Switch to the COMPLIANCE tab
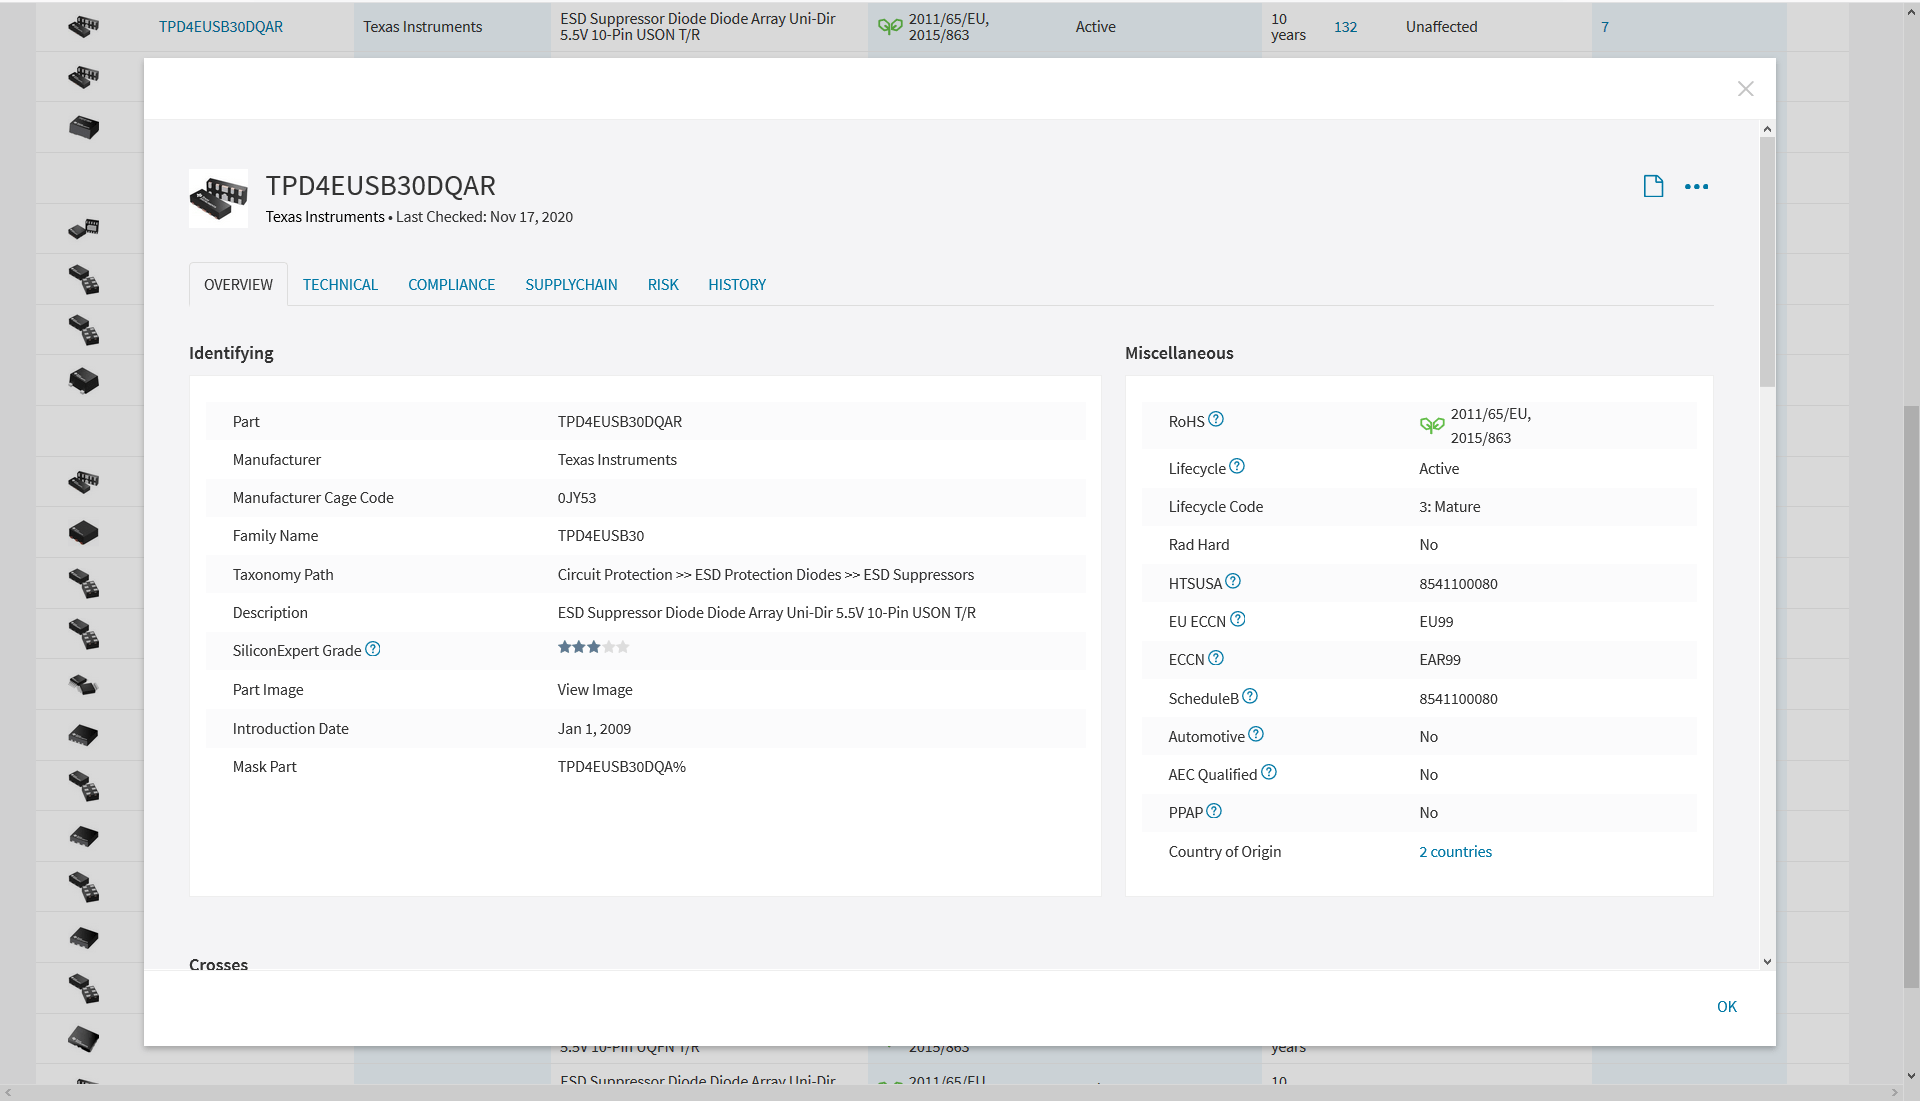Viewport: 1920px width, 1101px height. pyautogui.click(x=451, y=284)
